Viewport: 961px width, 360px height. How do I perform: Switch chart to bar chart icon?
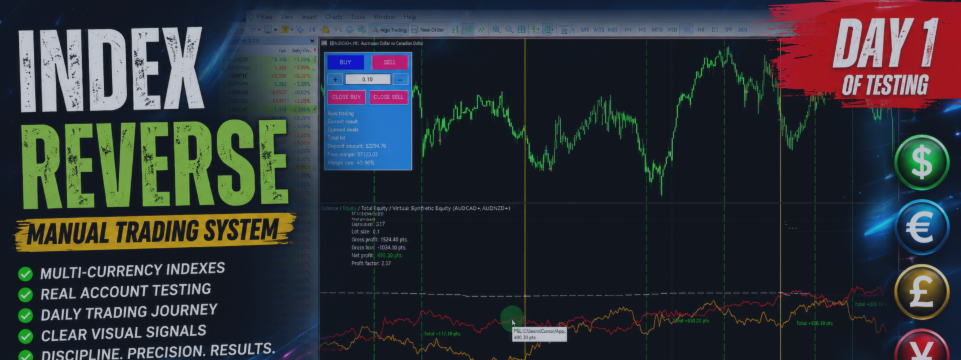tap(455, 30)
